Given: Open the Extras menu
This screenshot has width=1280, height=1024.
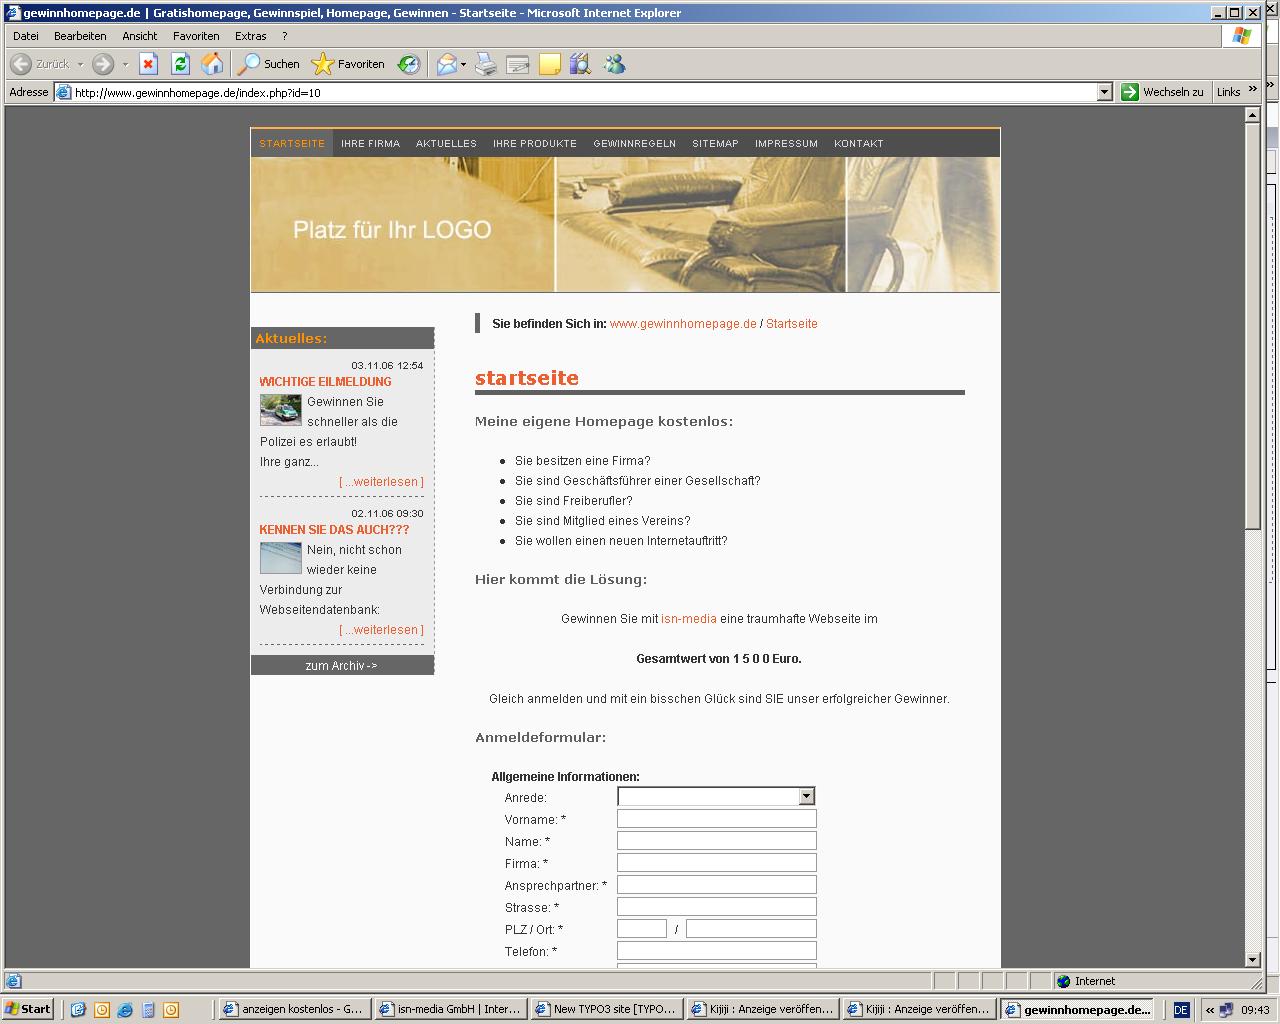Looking at the screenshot, I should pos(250,36).
